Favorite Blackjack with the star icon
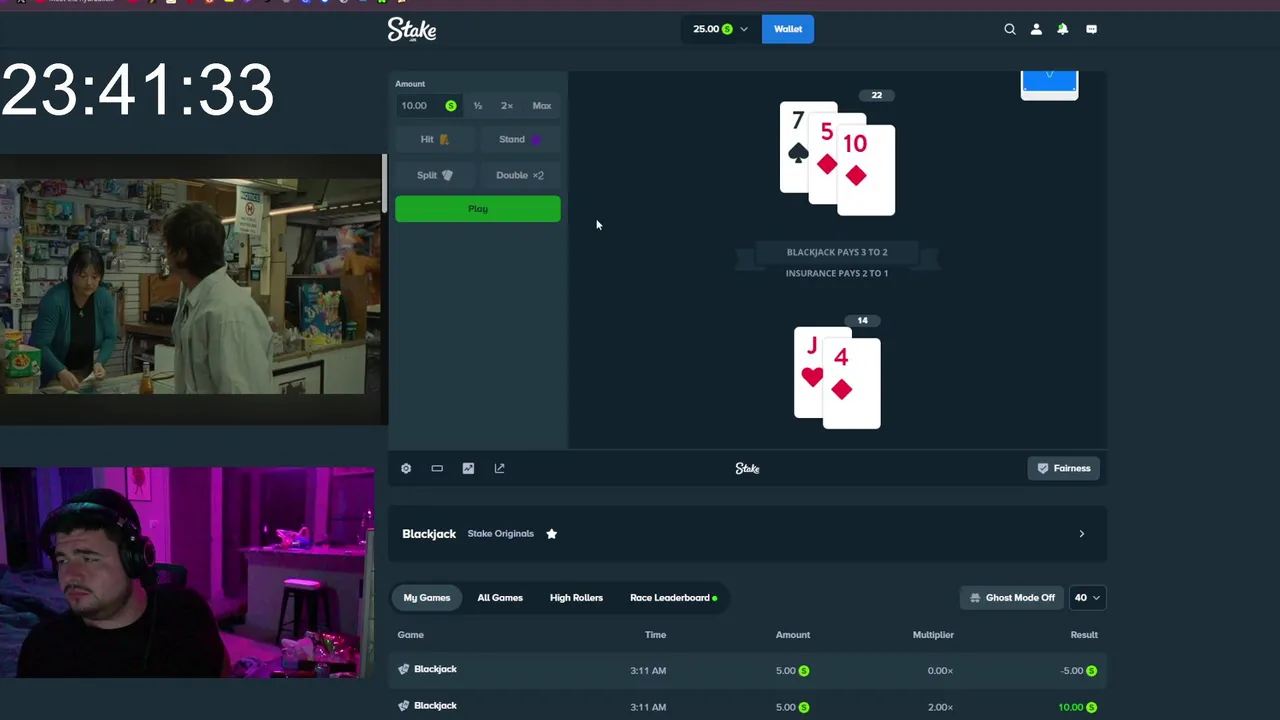Screen dimensions: 1280x720 click(551, 533)
